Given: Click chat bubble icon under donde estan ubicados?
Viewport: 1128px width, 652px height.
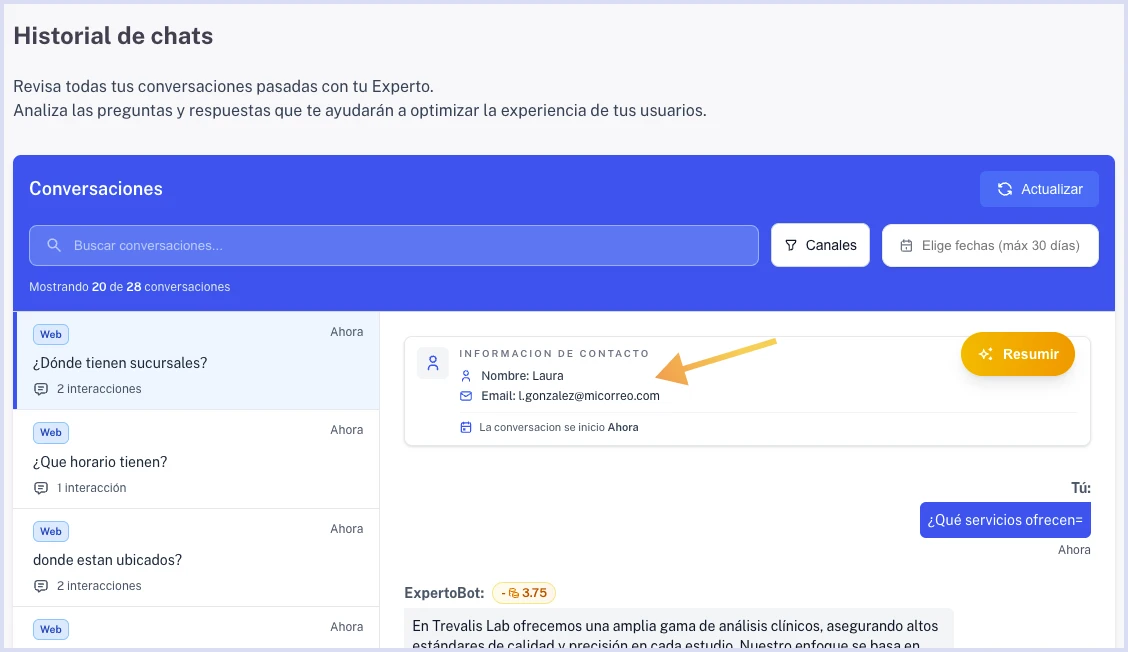Looking at the screenshot, I should (41, 587).
